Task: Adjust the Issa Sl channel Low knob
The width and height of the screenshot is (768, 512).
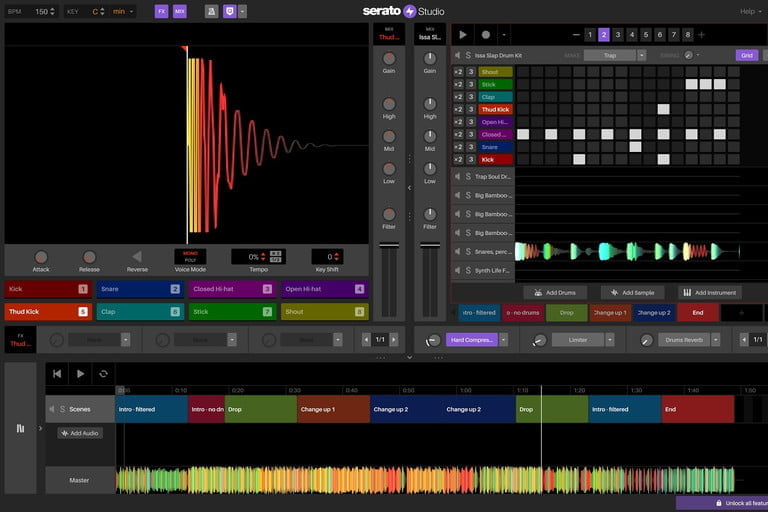Action: 430,169
